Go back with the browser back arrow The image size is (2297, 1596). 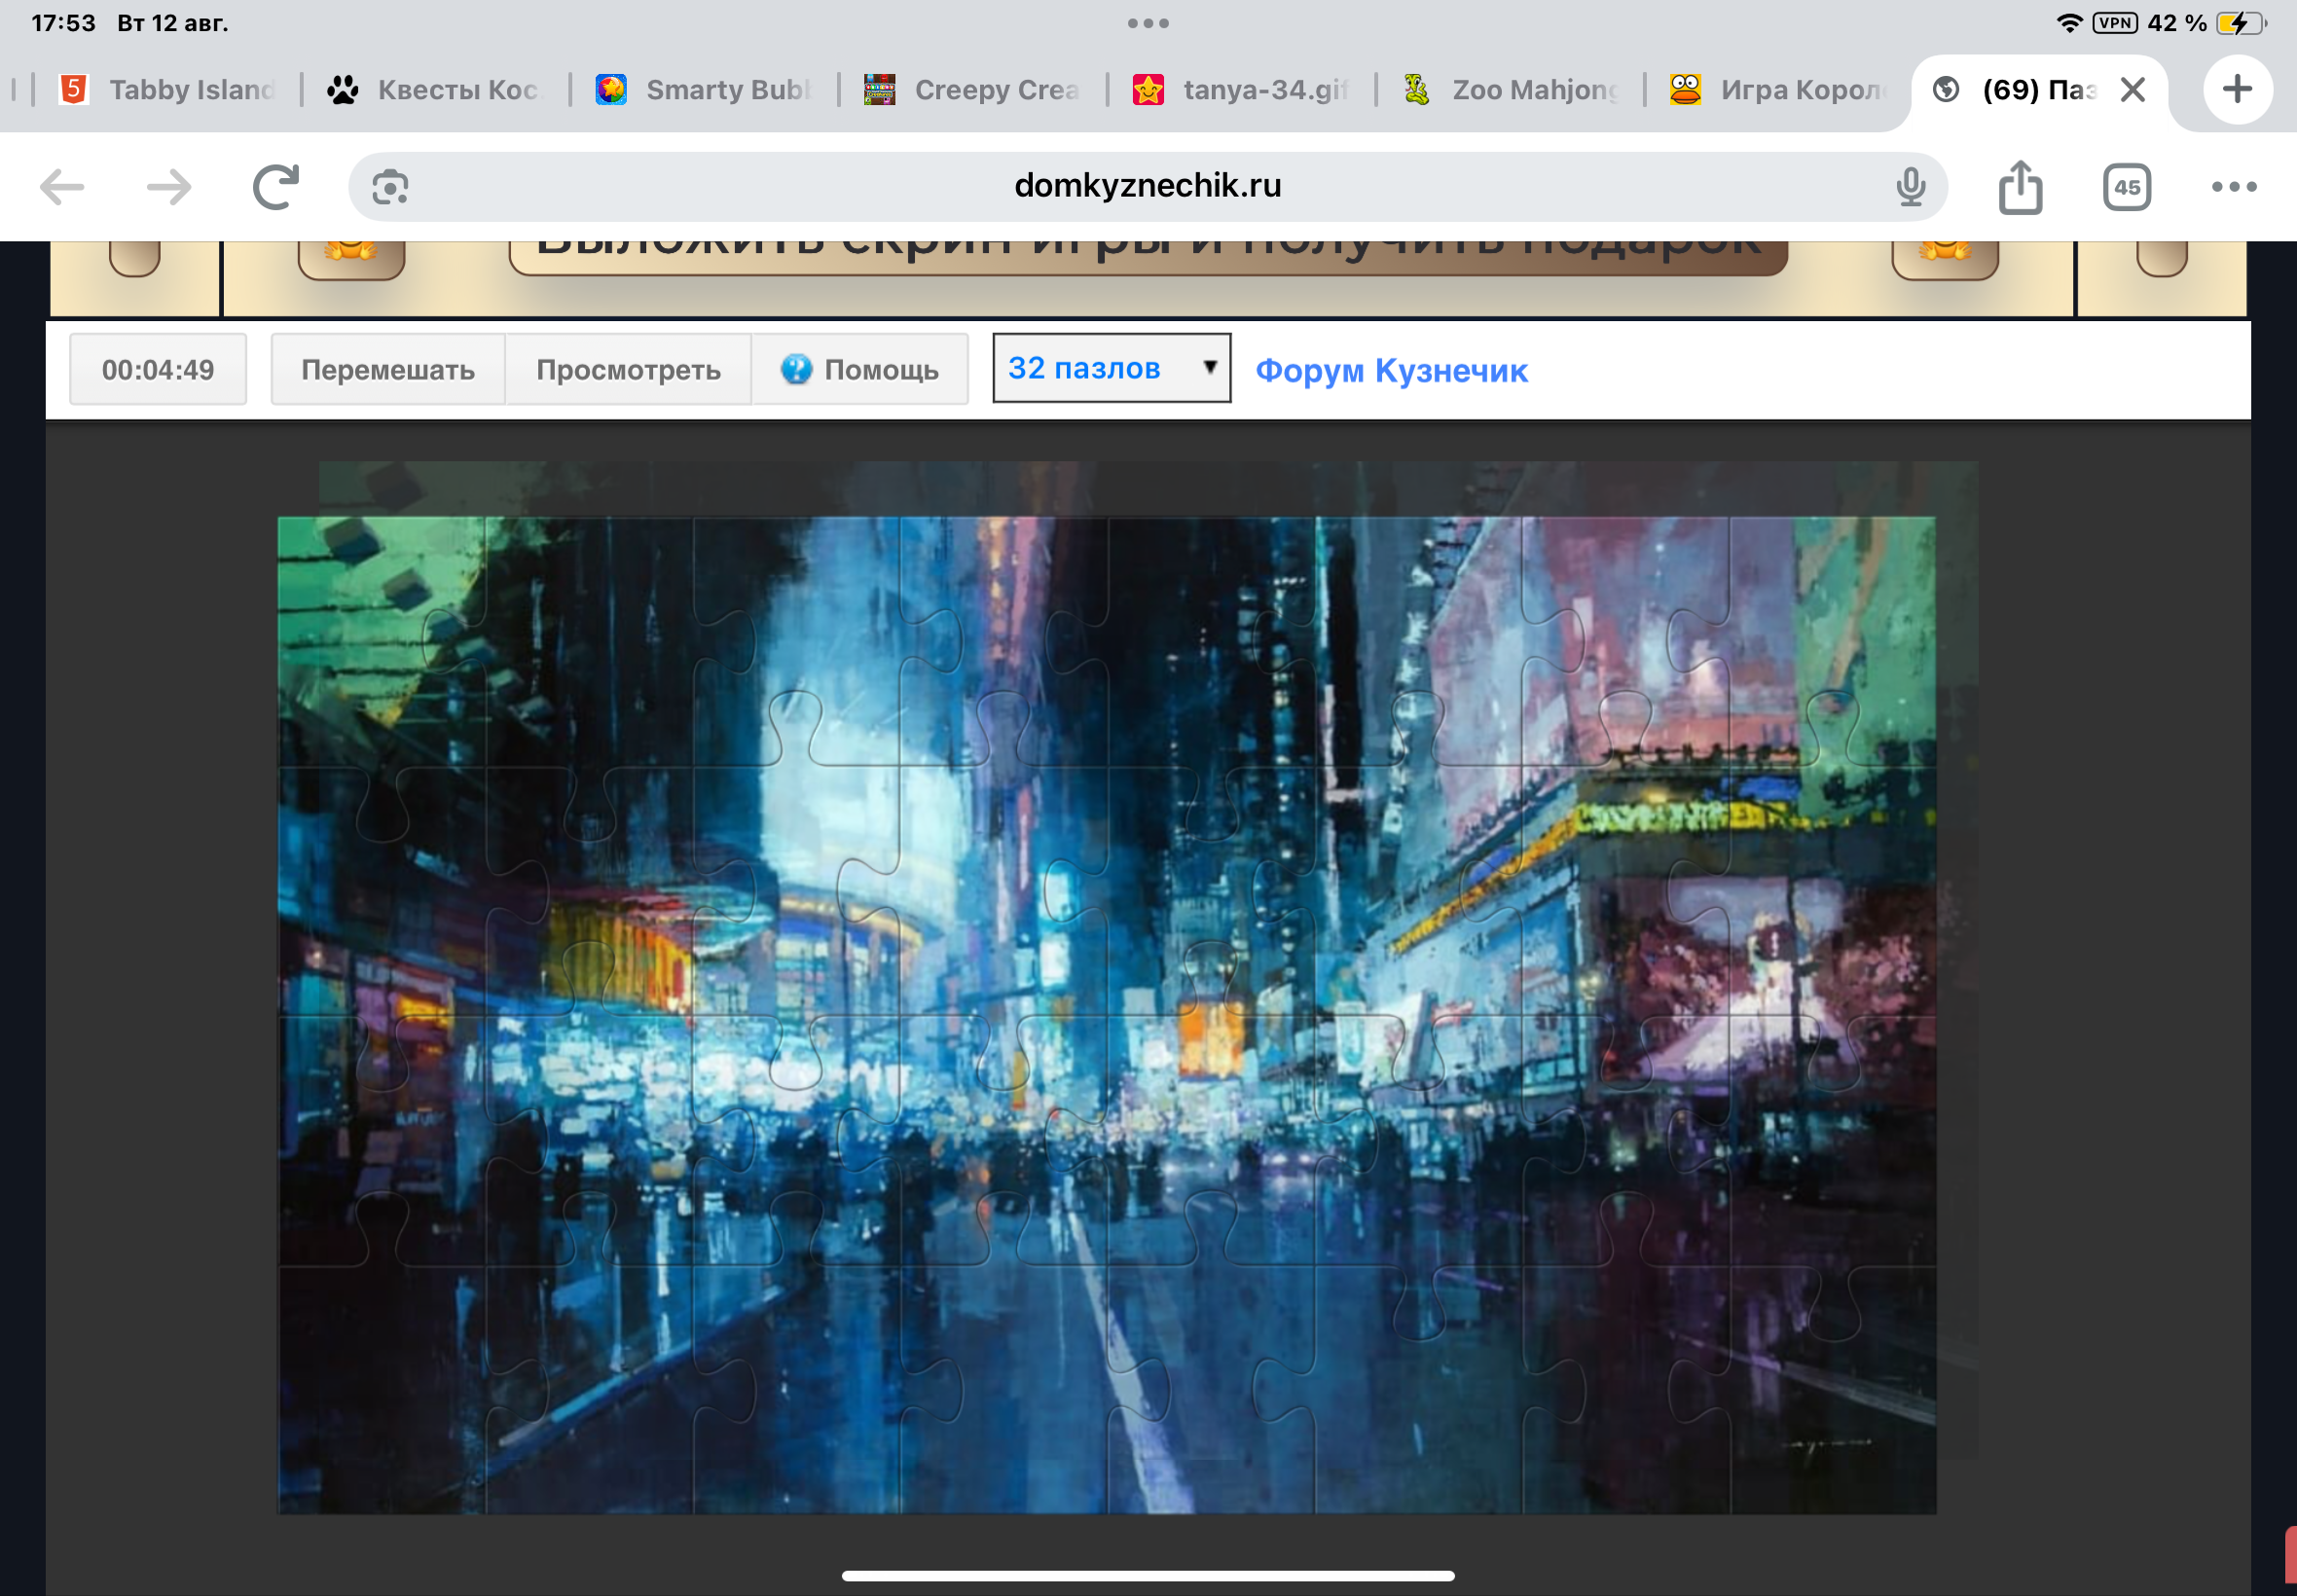[x=62, y=187]
